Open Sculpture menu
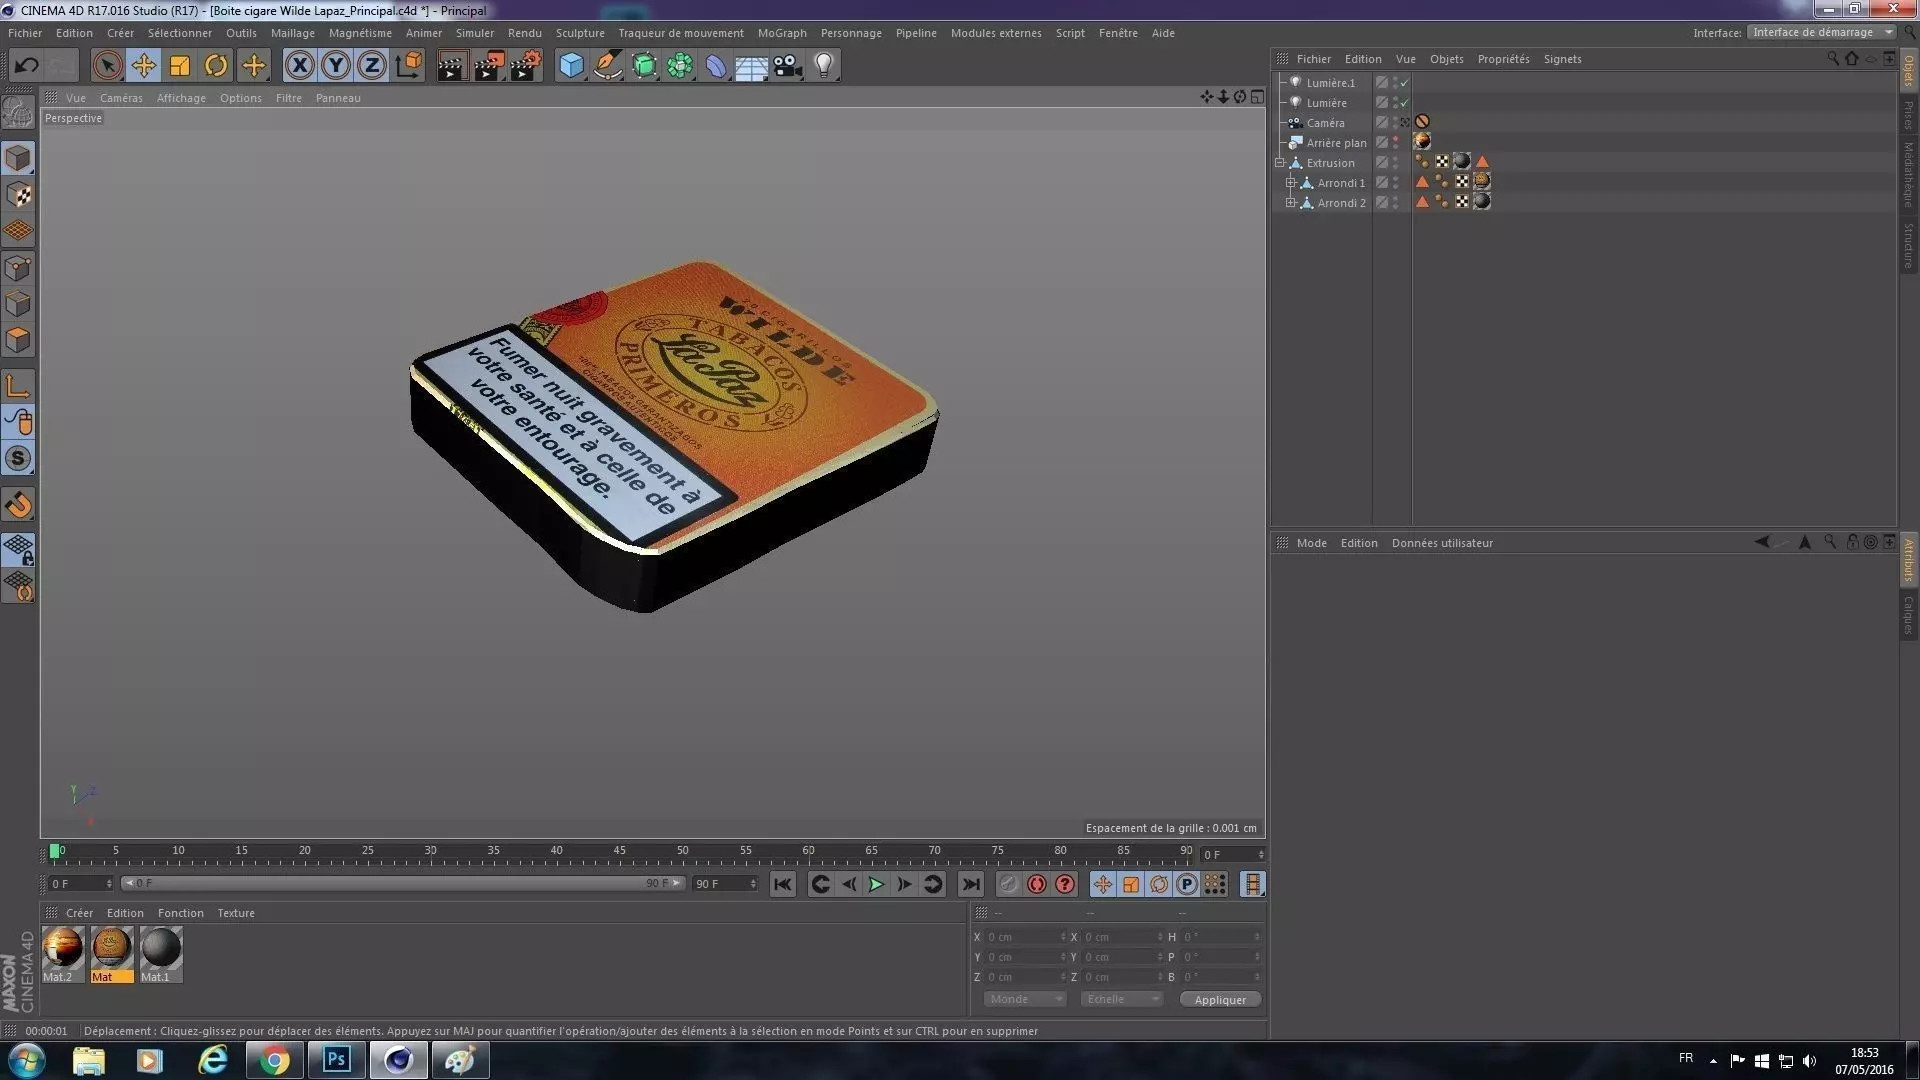 [580, 33]
